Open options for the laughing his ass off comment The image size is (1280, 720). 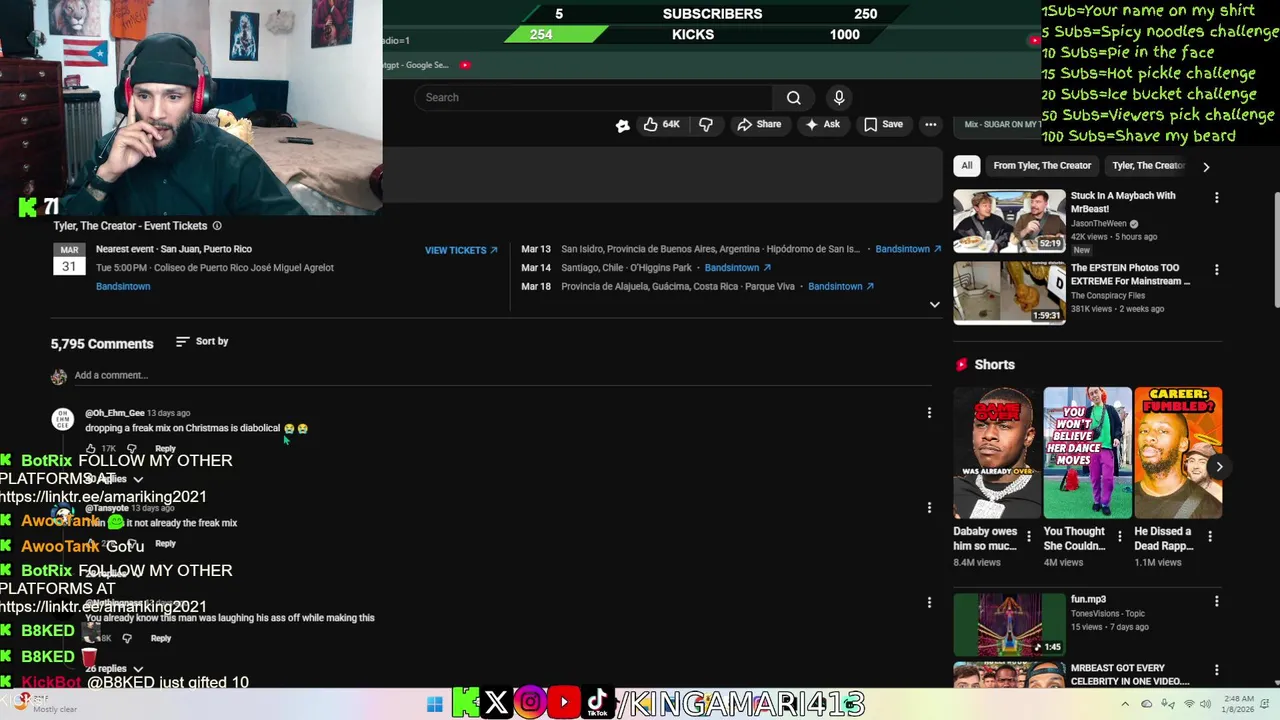point(929,602)
